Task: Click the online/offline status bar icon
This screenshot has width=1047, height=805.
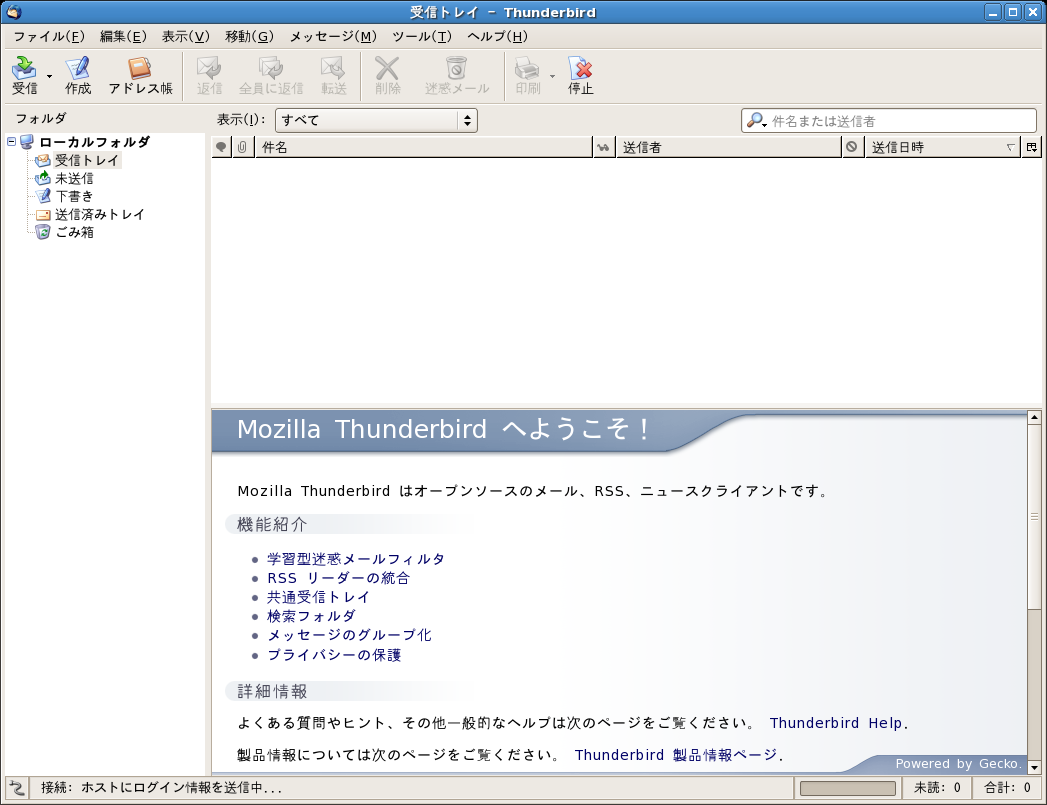Action: [17, 788]
